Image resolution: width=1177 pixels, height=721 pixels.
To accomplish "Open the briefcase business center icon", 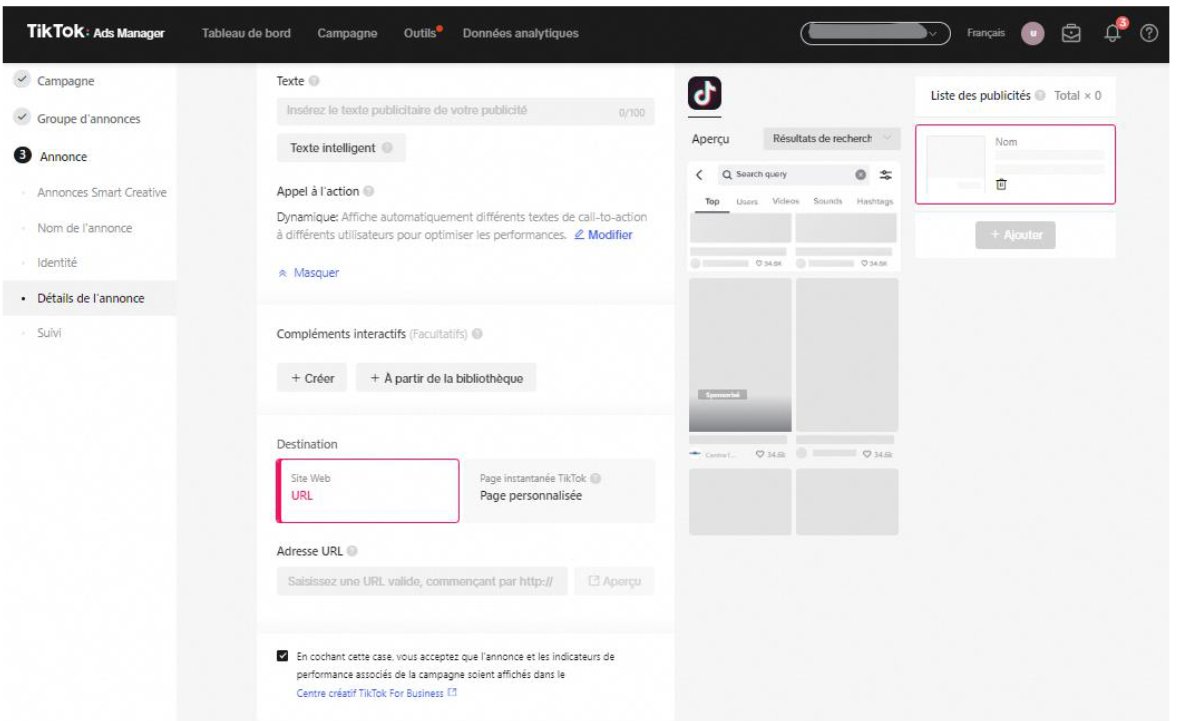I will (x=1072, y=33).
